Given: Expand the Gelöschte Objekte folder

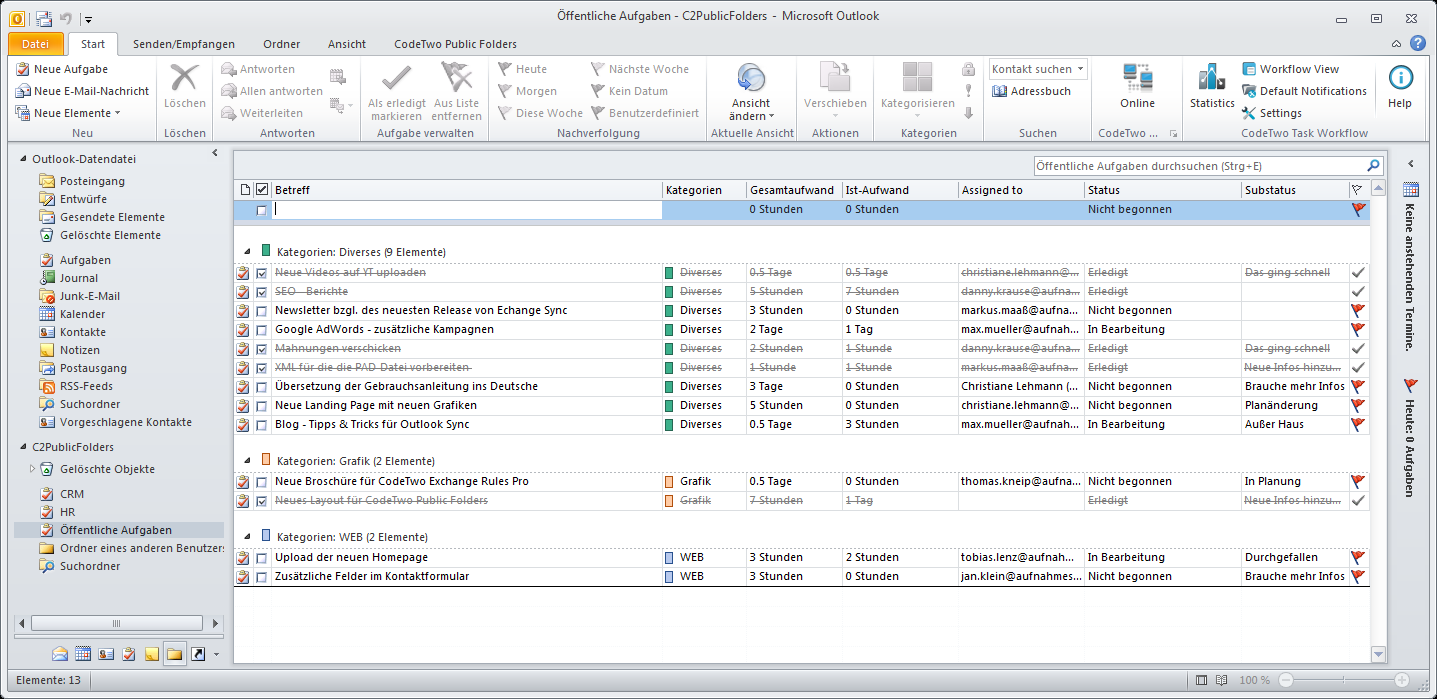Looking at the screenshot, I should (x=32, y=468).
